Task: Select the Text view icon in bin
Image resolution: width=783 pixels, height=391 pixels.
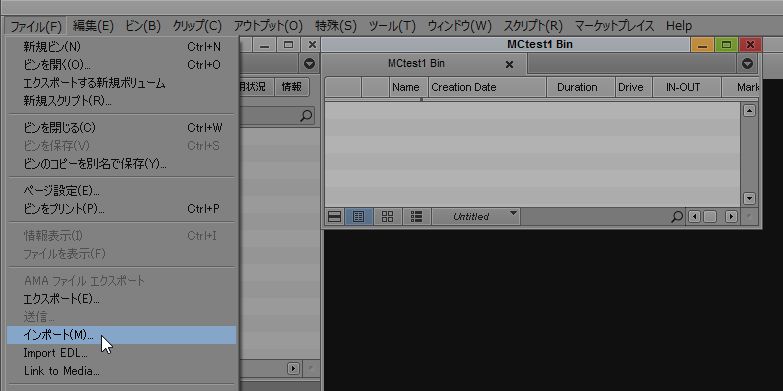Action: coord(358,216)
